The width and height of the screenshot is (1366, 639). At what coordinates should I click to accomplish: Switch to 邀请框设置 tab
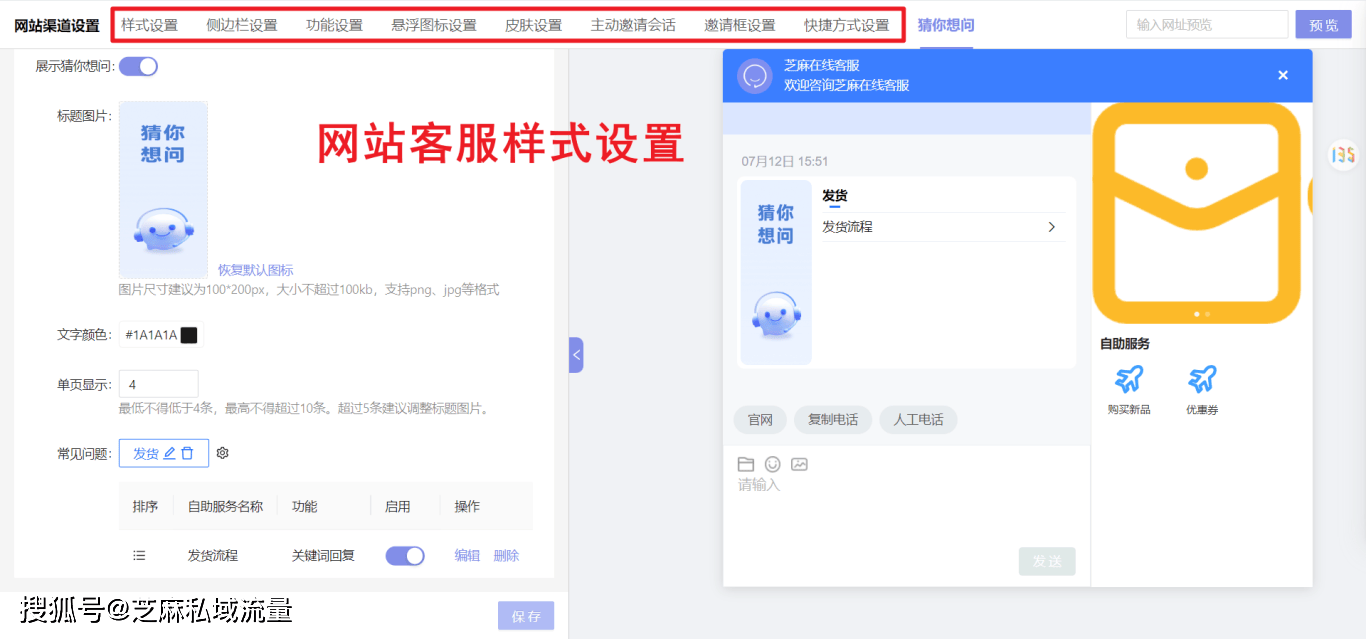pyautogui.click(x=740, y=26)
